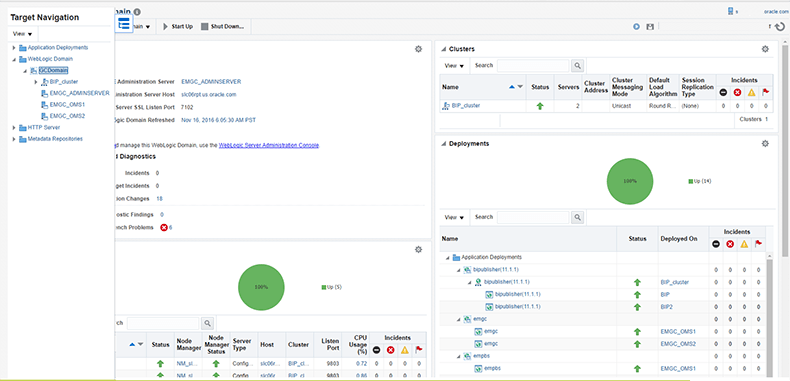
Task: Open the EMGC_ADMINSERVER administration server link
Action: tap(211, 82)
